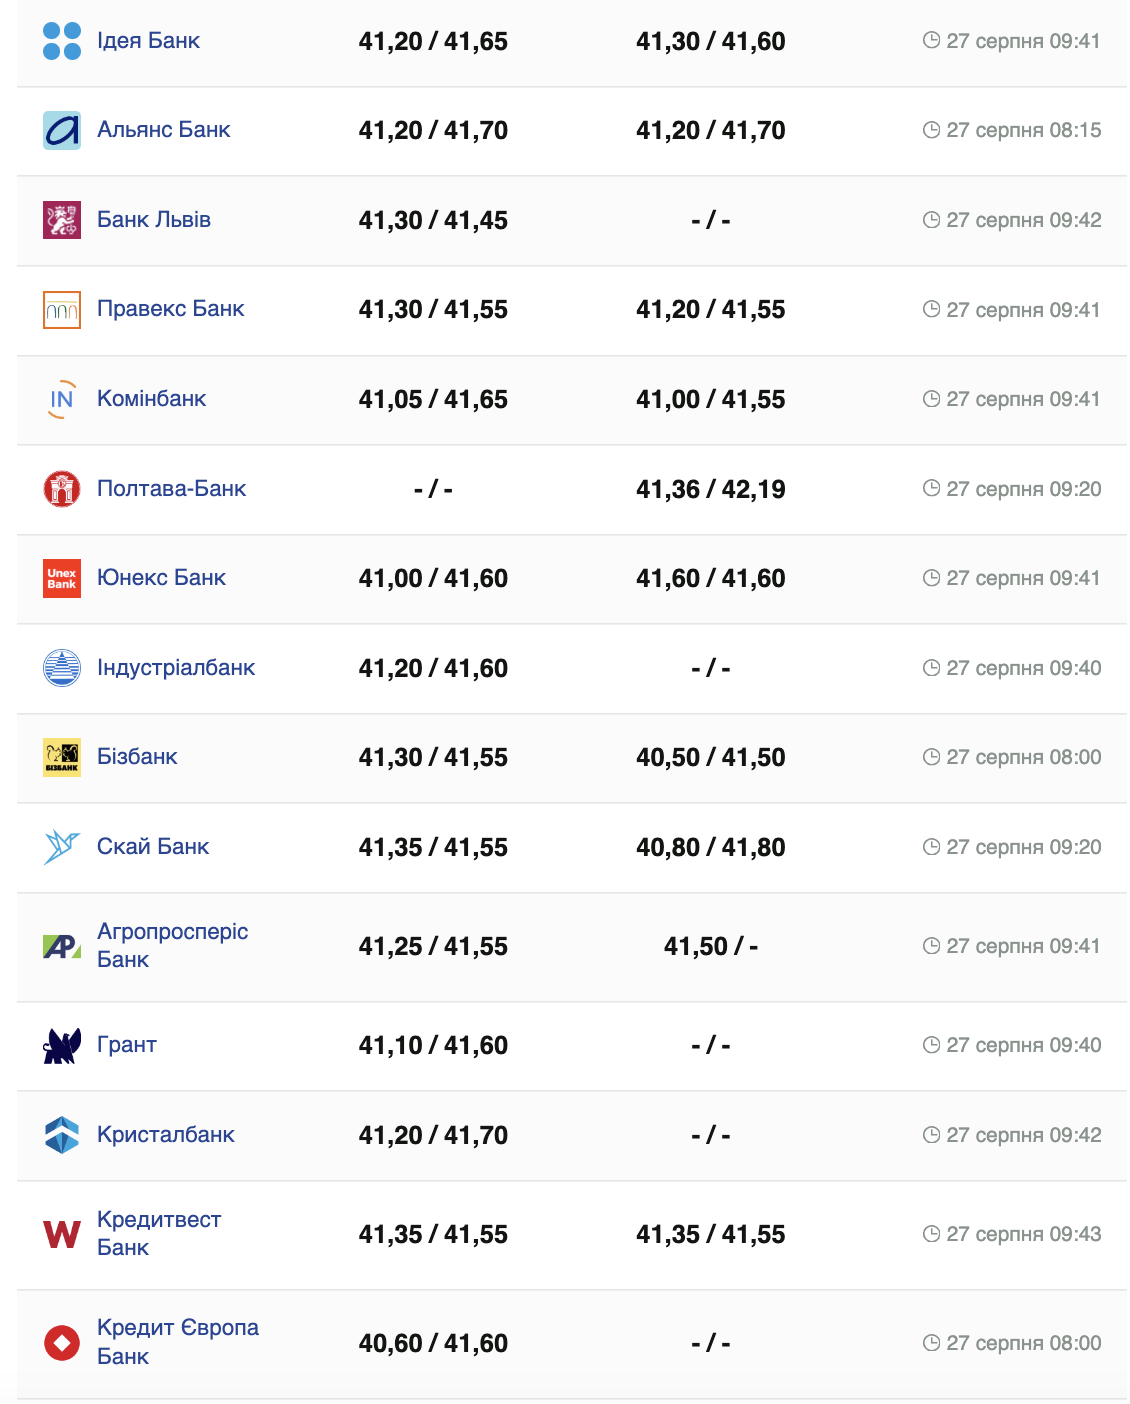Click the Альянс Банк logo icon
Viewport: 1130px width, 1404px height.
pos(62,130)
